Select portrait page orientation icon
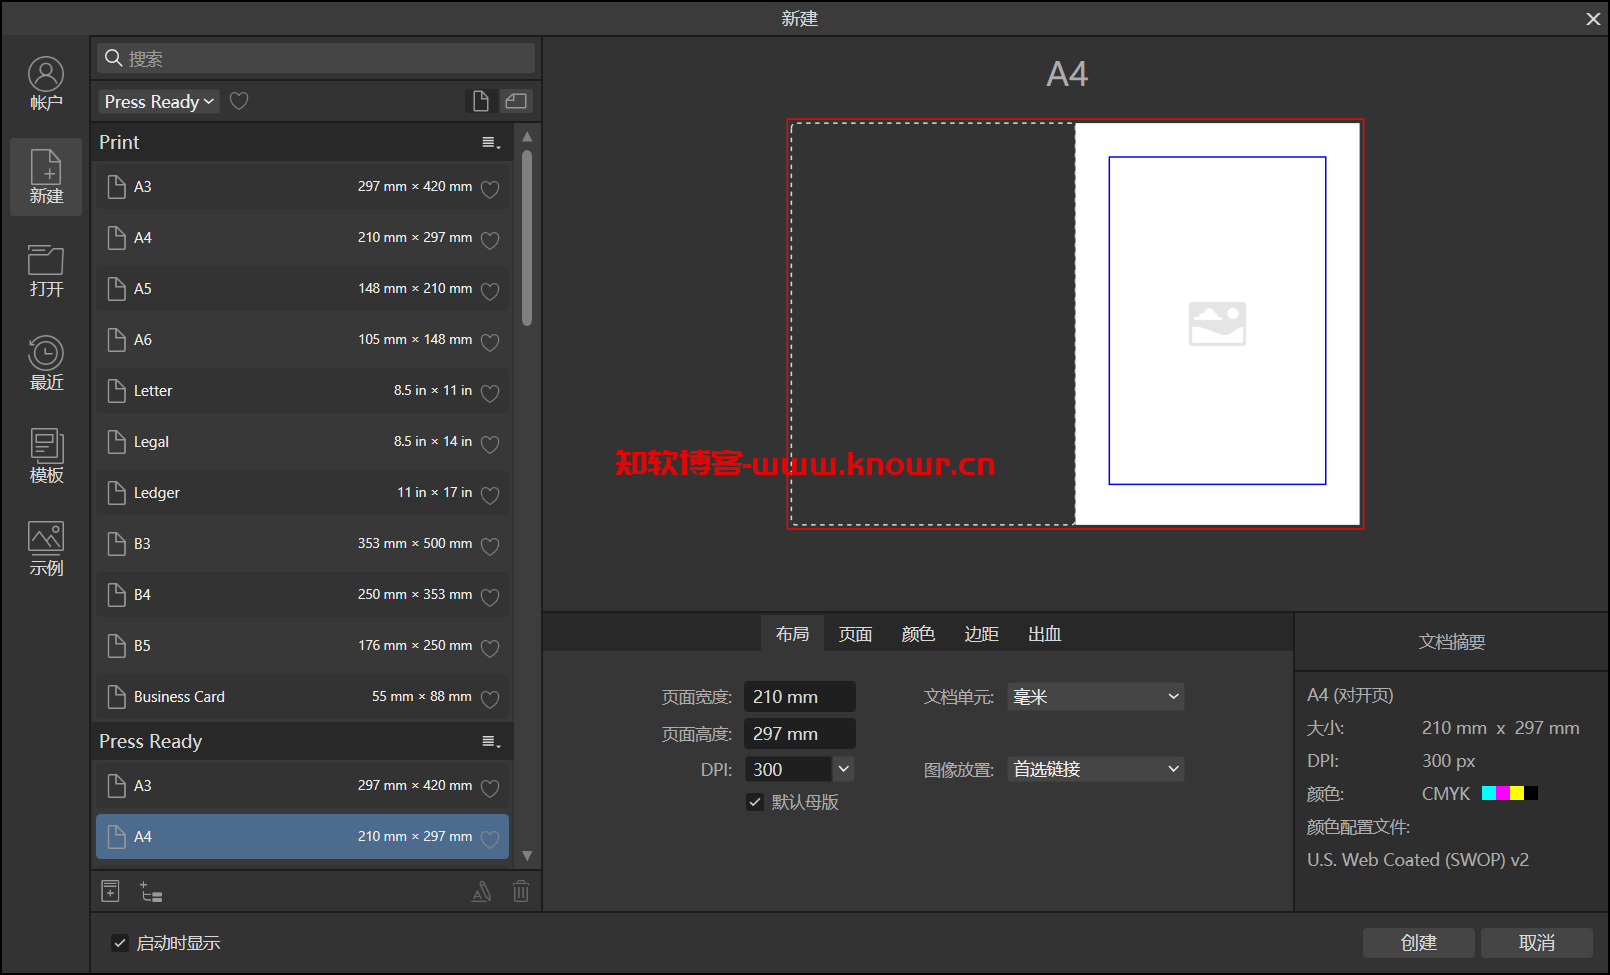This screenshot has width=1610, height=975. 481,101
